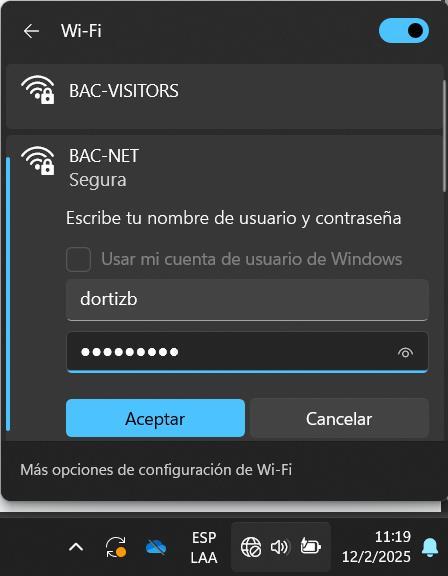448x576 pixels.
Task: Focus the password input field
Action: click(x=247, y=352)
